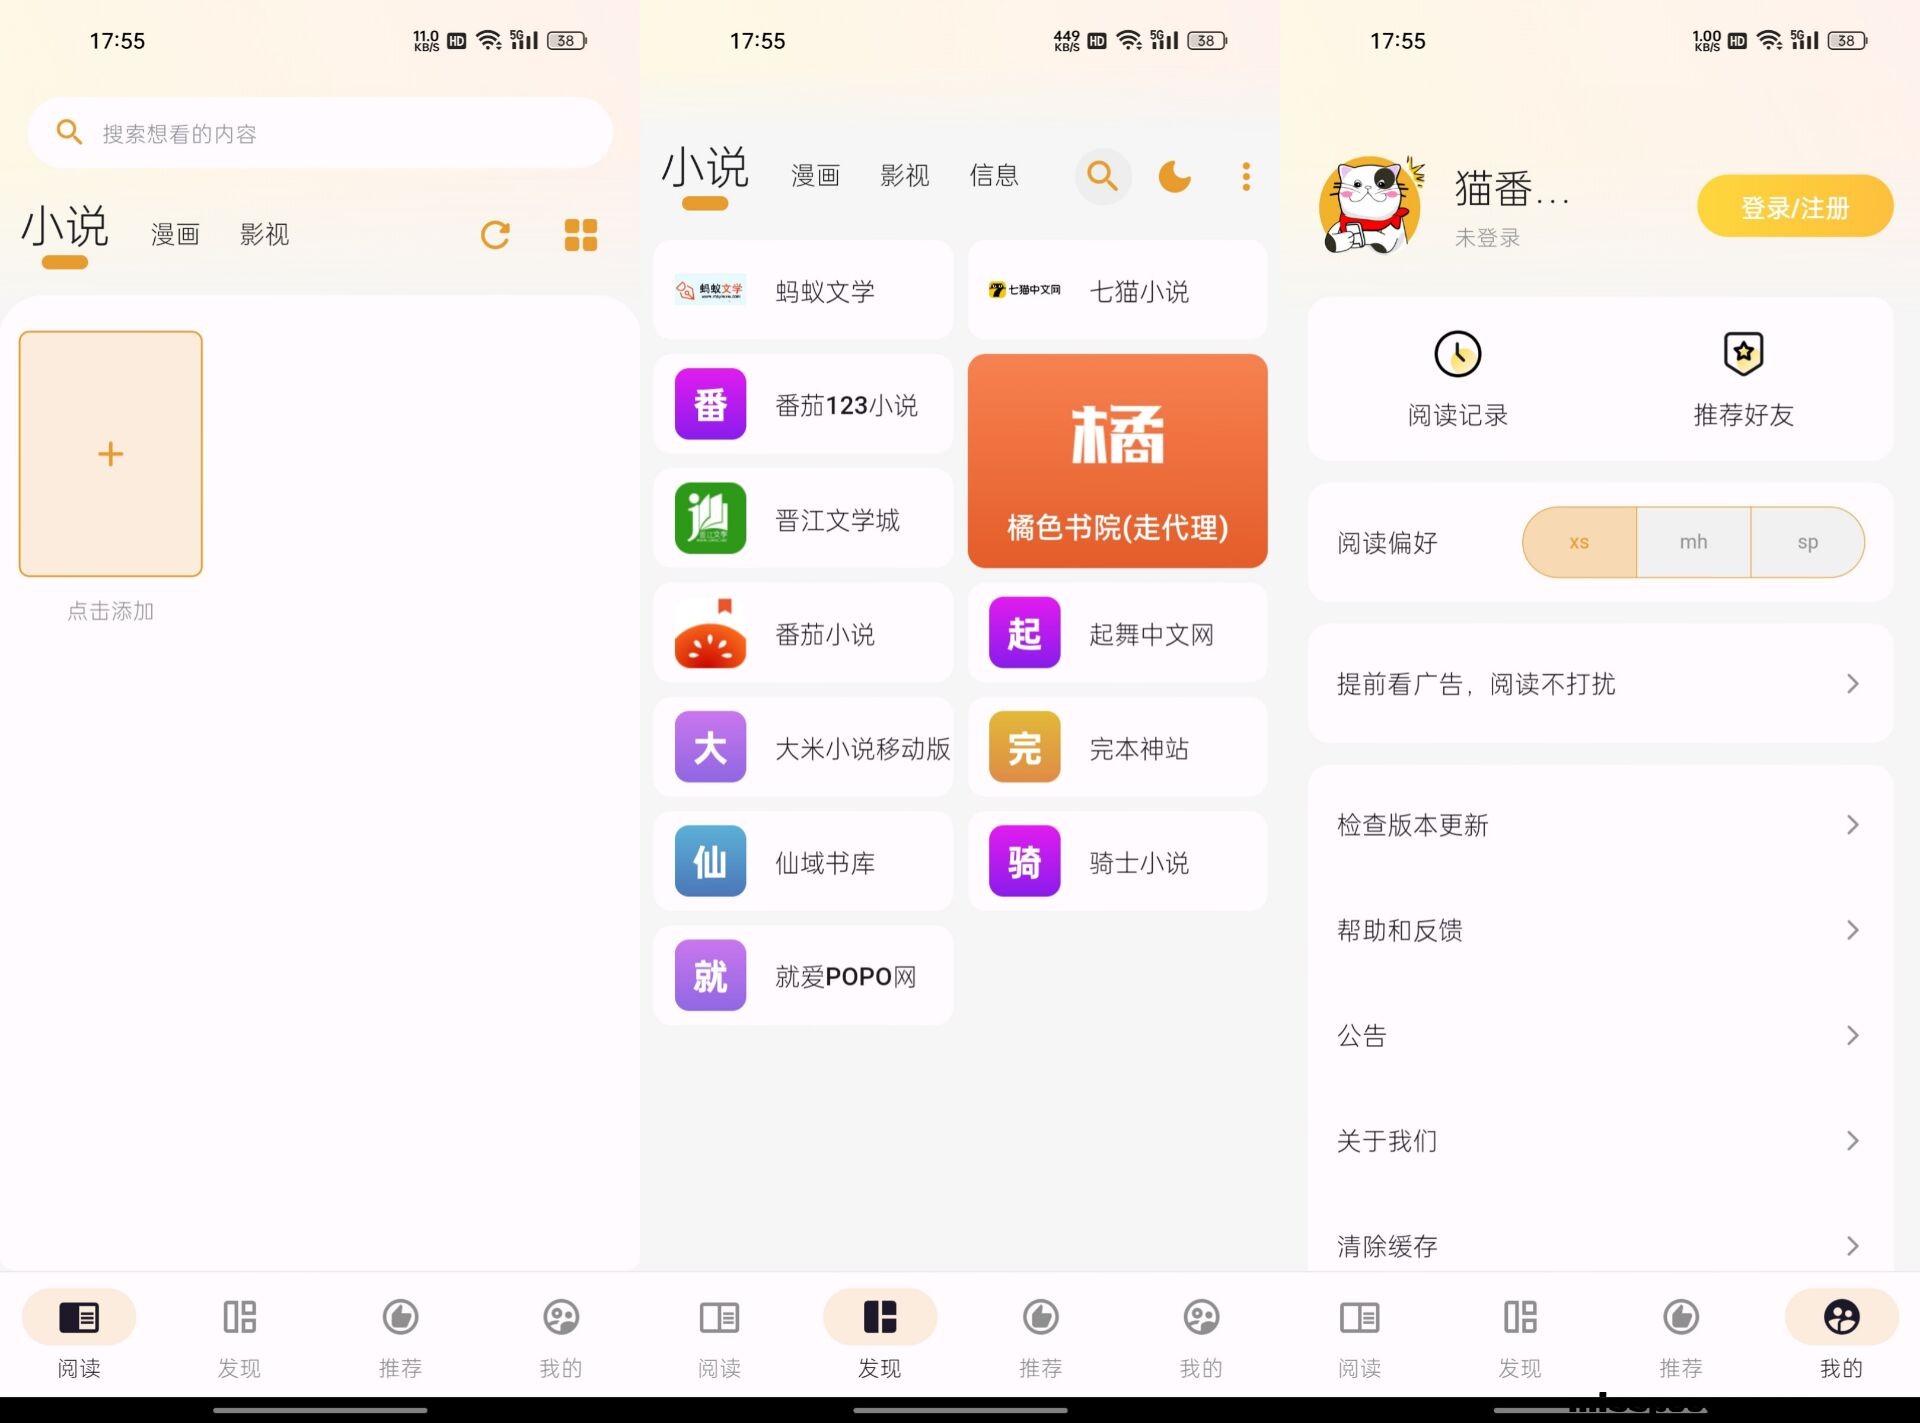Open 起舞中文网 source

[x=1117, y=633]
